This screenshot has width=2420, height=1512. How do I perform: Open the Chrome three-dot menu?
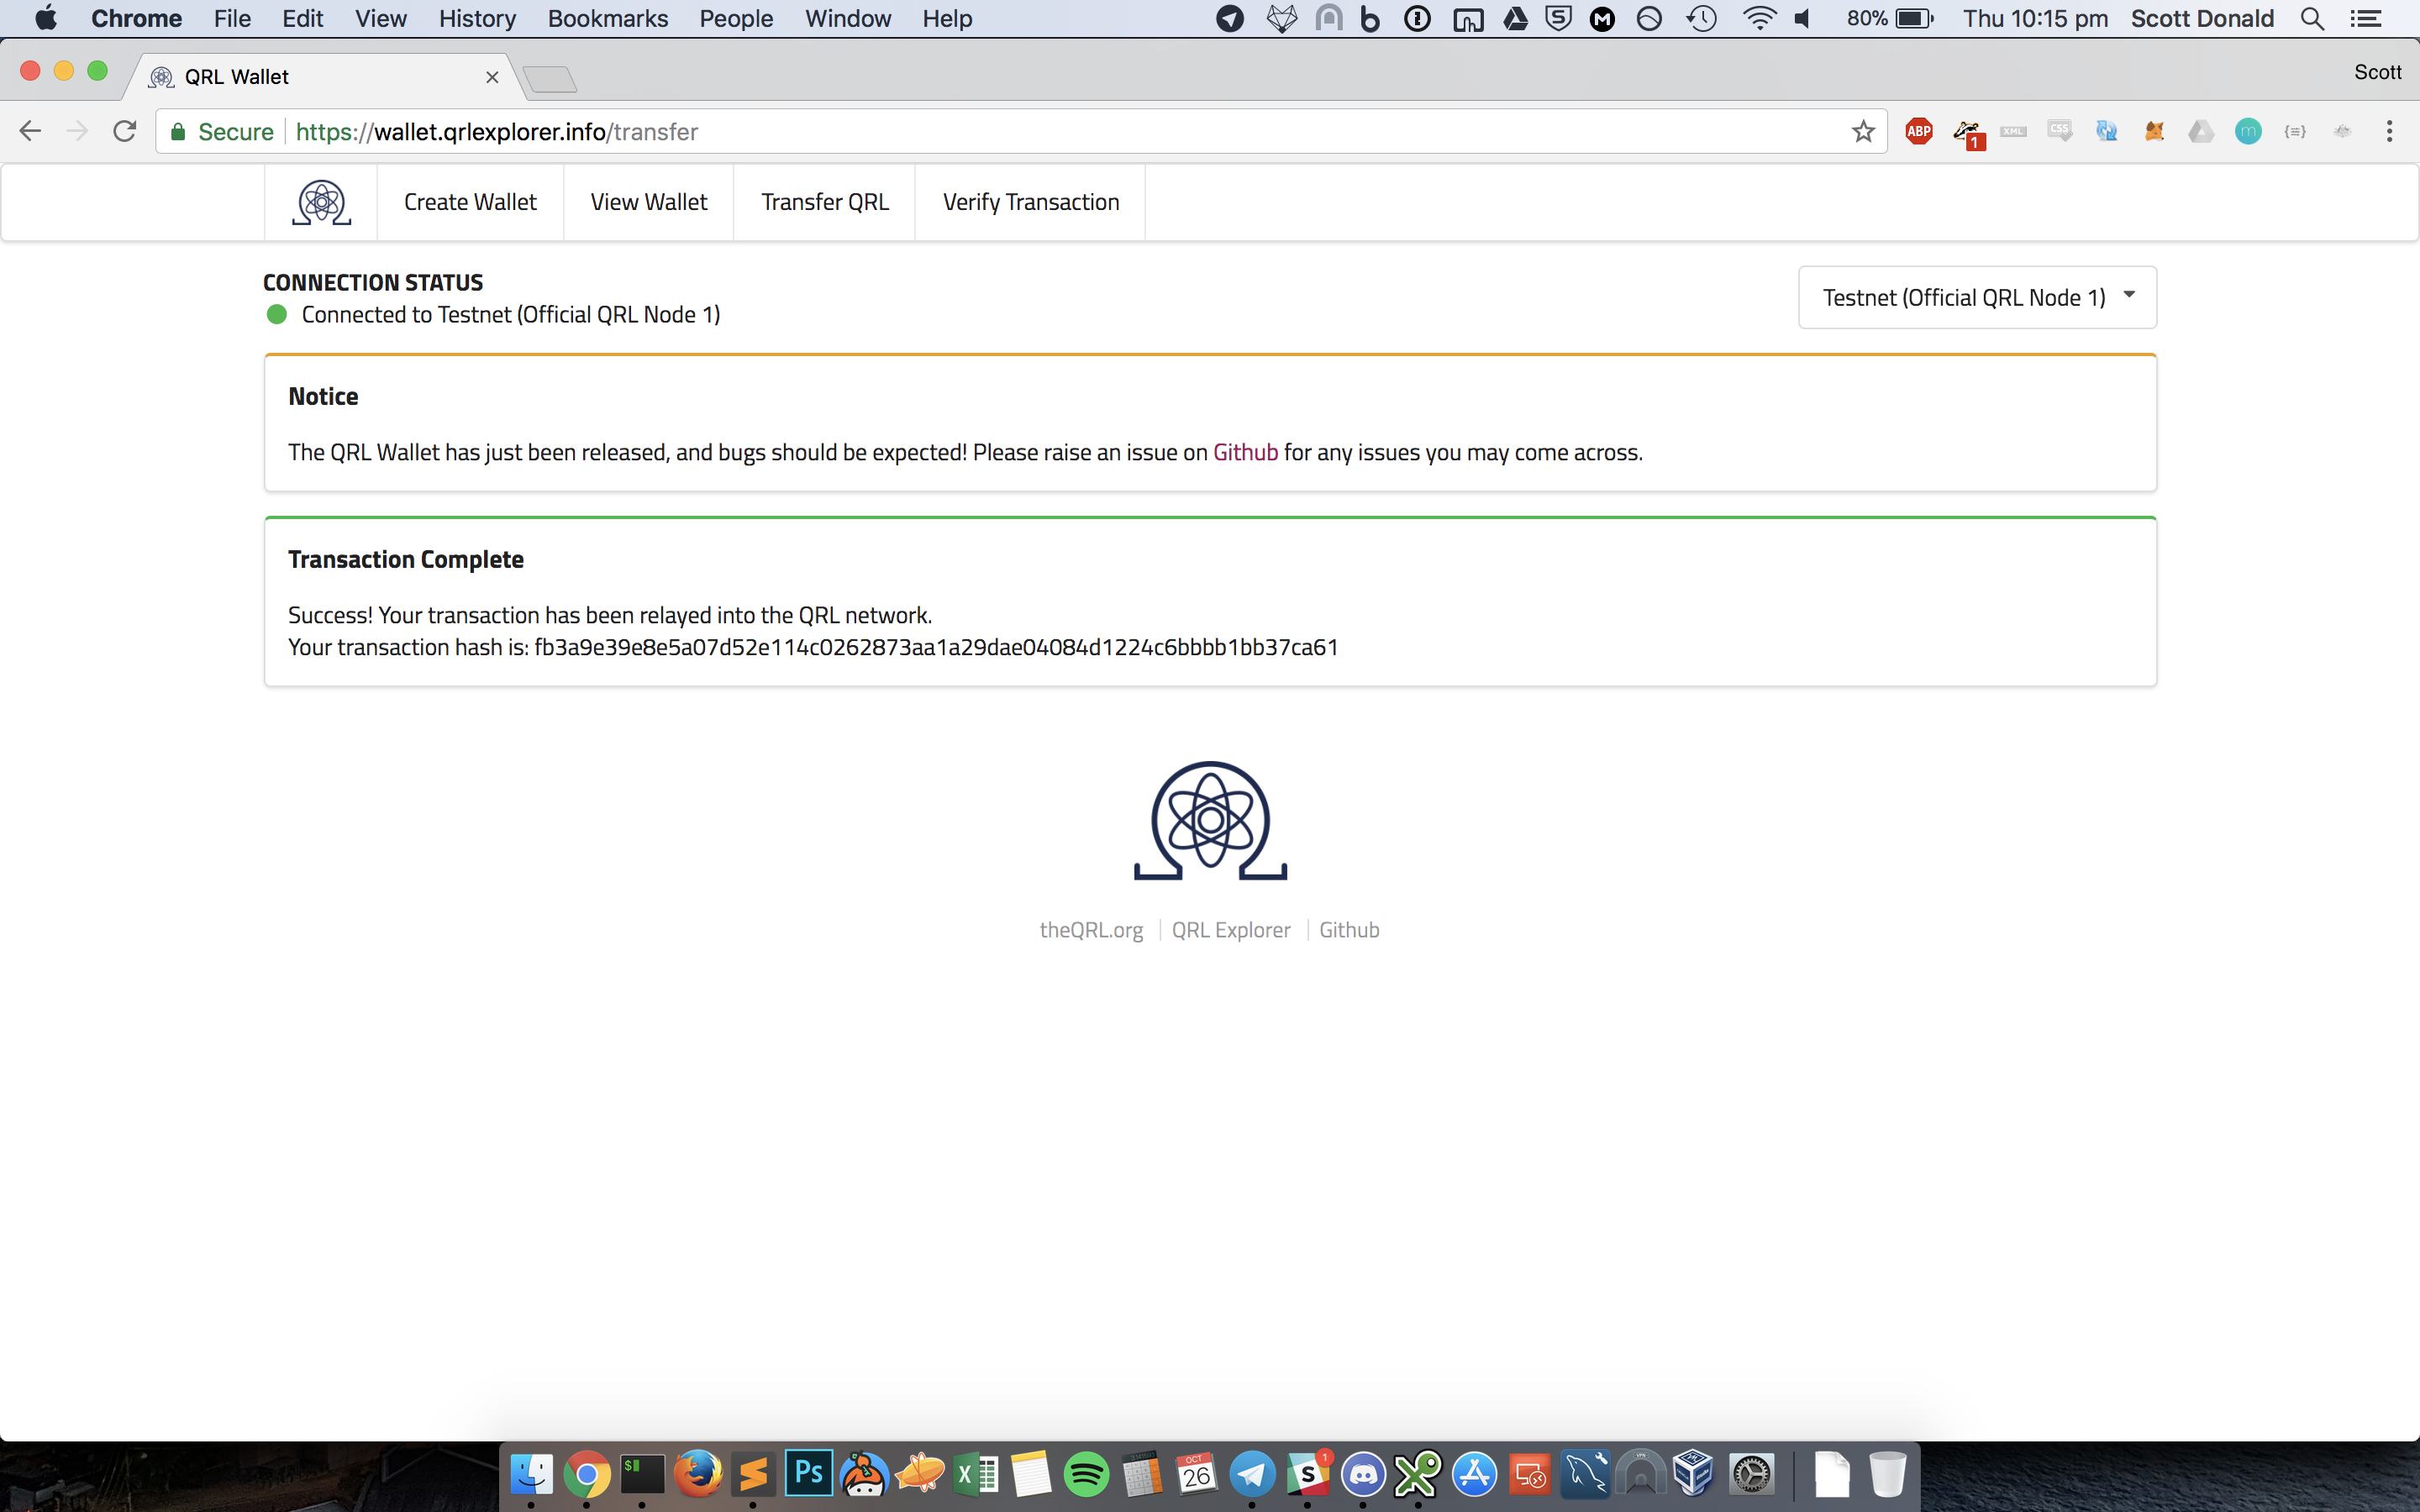[2389, 131]
